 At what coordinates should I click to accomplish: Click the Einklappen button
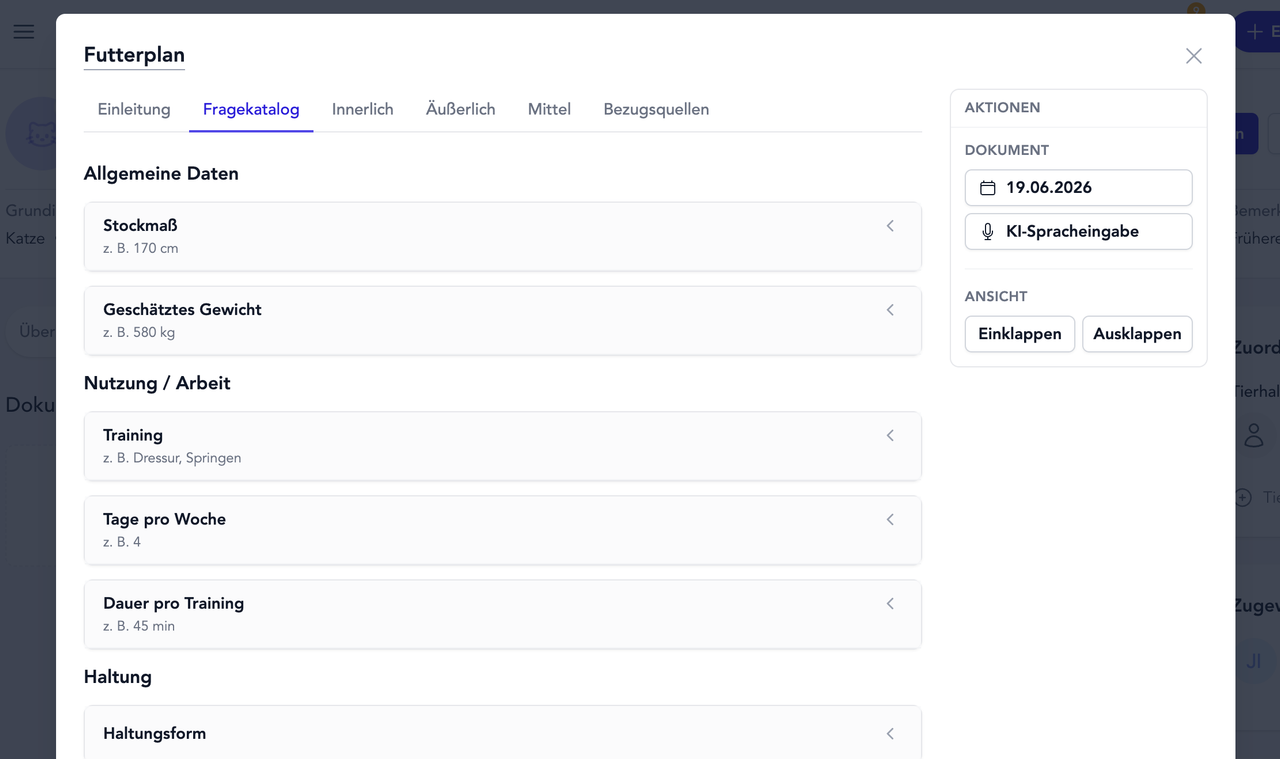pos(1020,334)
